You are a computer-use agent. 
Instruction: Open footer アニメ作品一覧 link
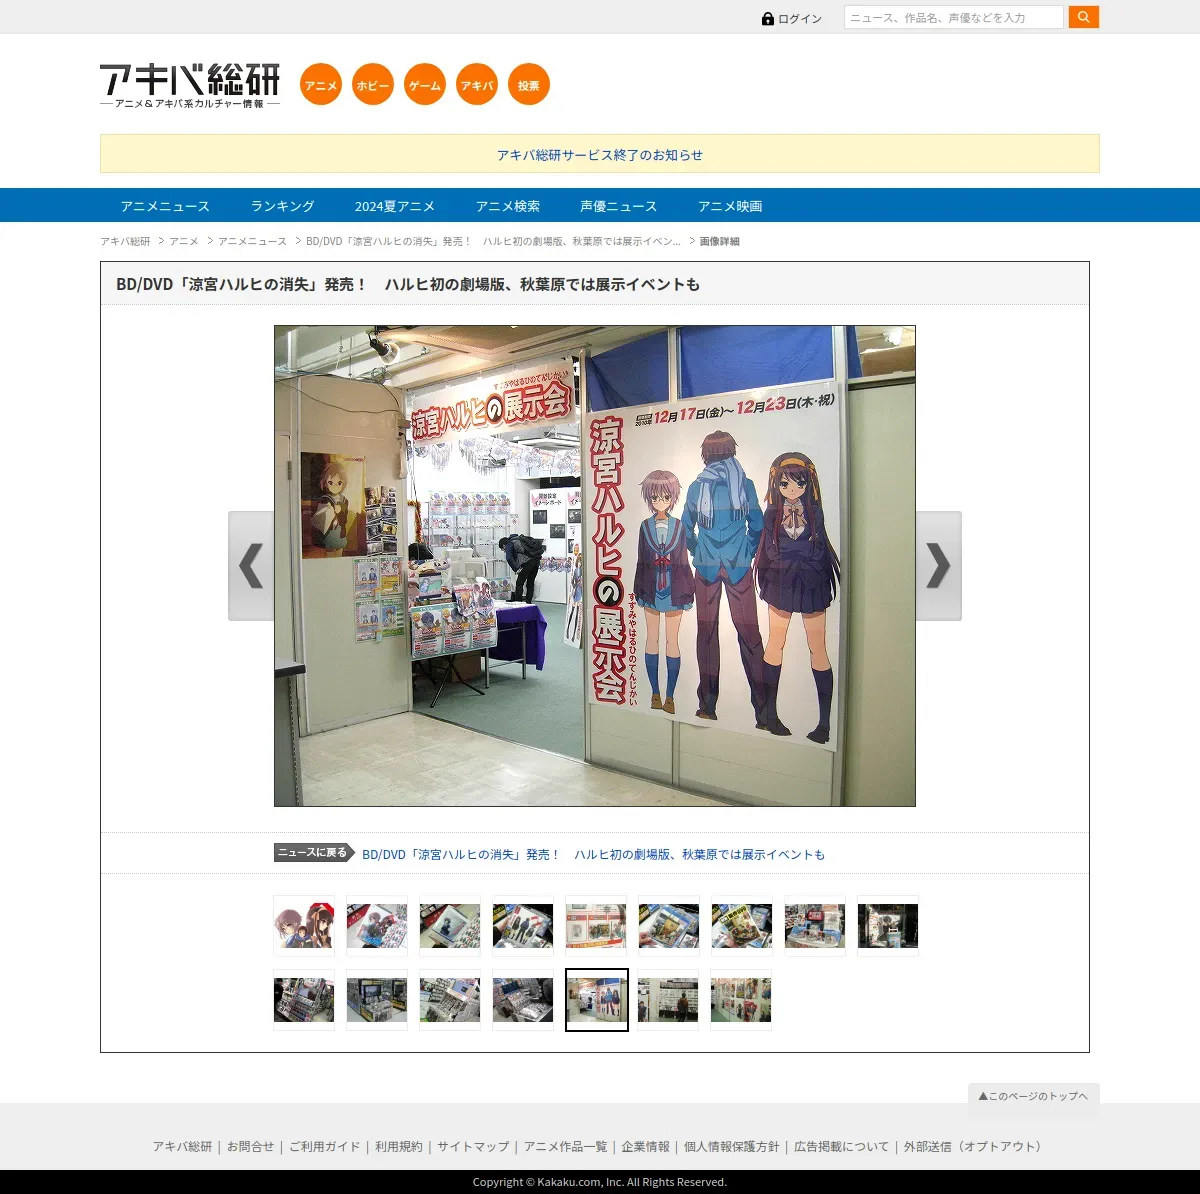point(565,1146)
